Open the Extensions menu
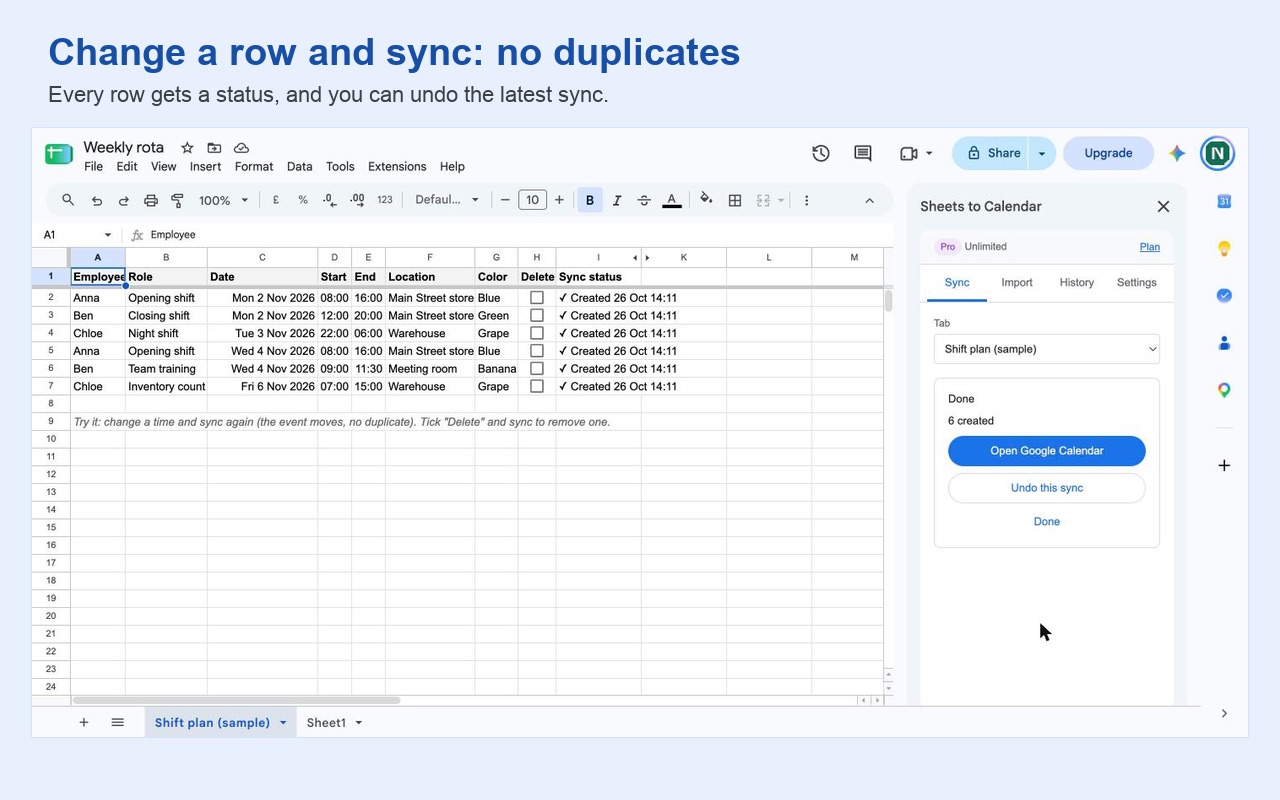 397,167
